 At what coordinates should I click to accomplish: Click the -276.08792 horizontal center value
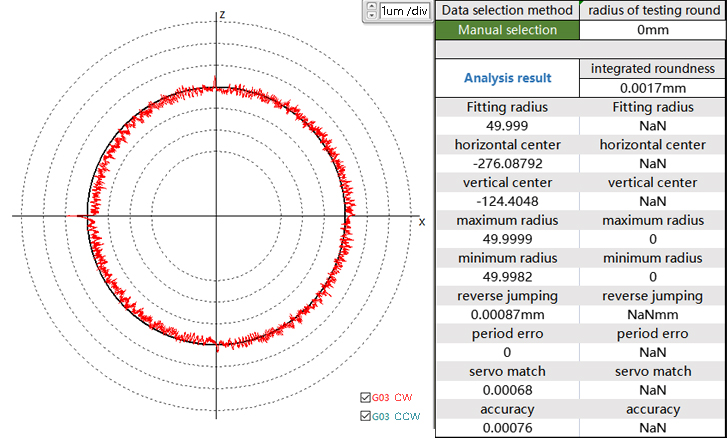pyautogui.click(x=508, y=164)
